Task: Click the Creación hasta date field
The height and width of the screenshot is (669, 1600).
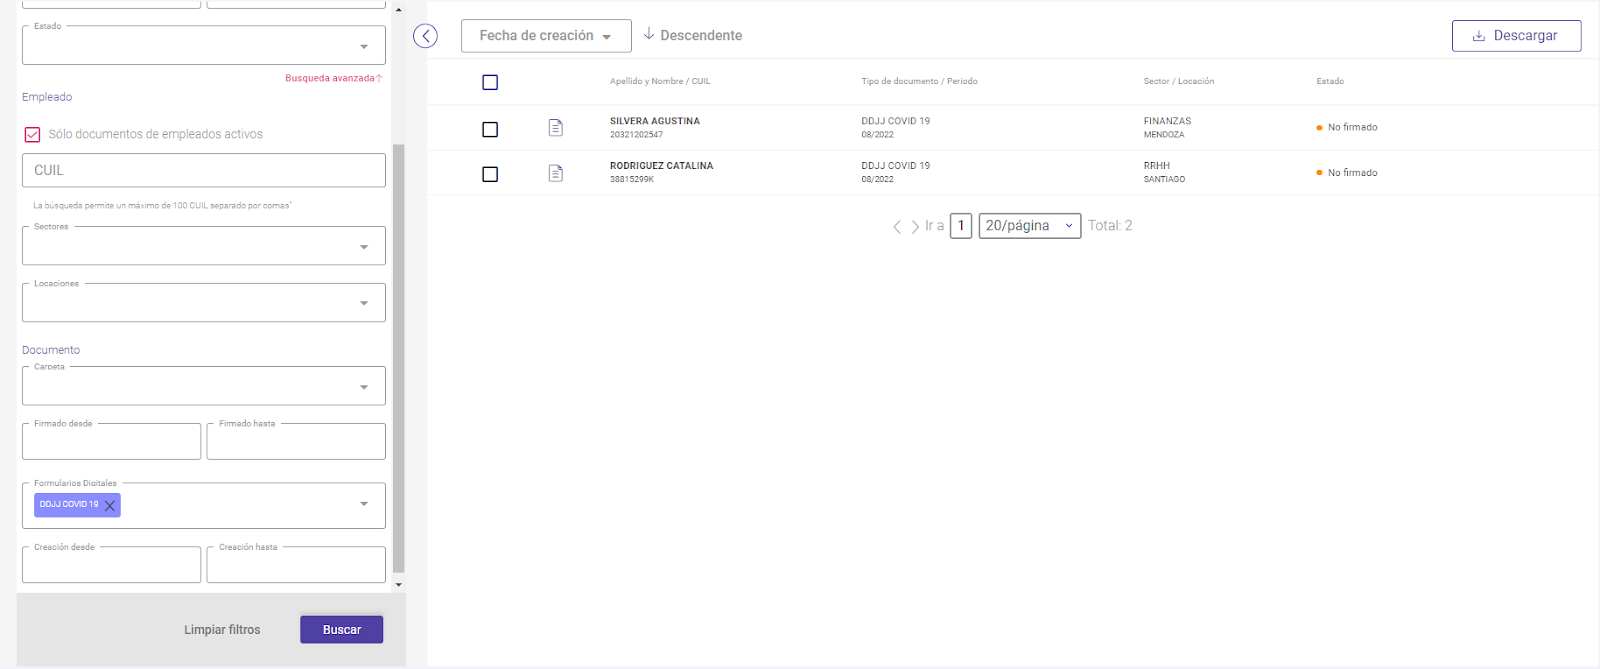Action: coord(296,565)
